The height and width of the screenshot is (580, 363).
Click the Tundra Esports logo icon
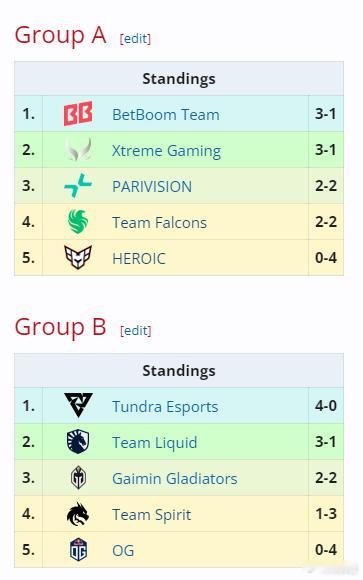coord(78,405)
